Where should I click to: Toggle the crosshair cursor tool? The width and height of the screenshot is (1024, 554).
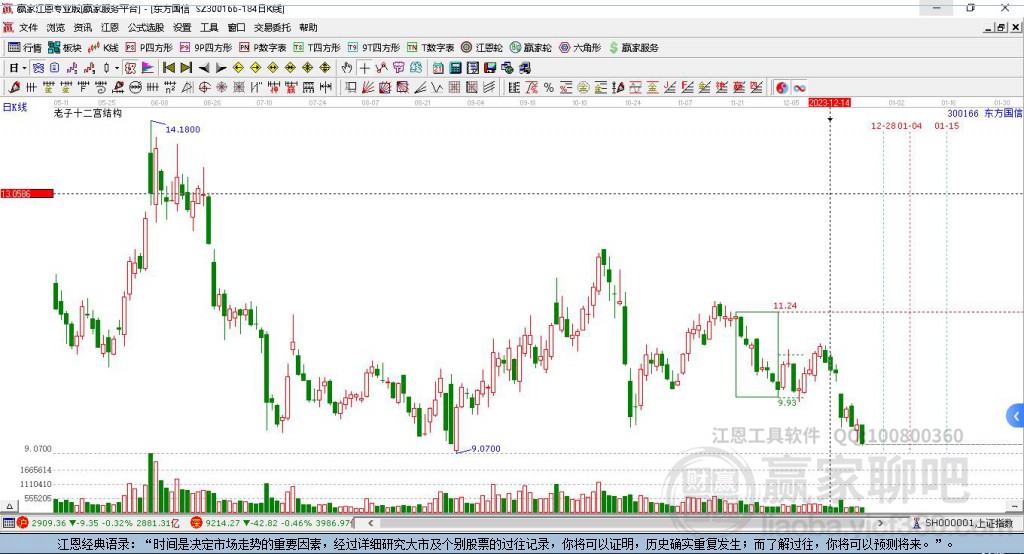click(365, 67)
